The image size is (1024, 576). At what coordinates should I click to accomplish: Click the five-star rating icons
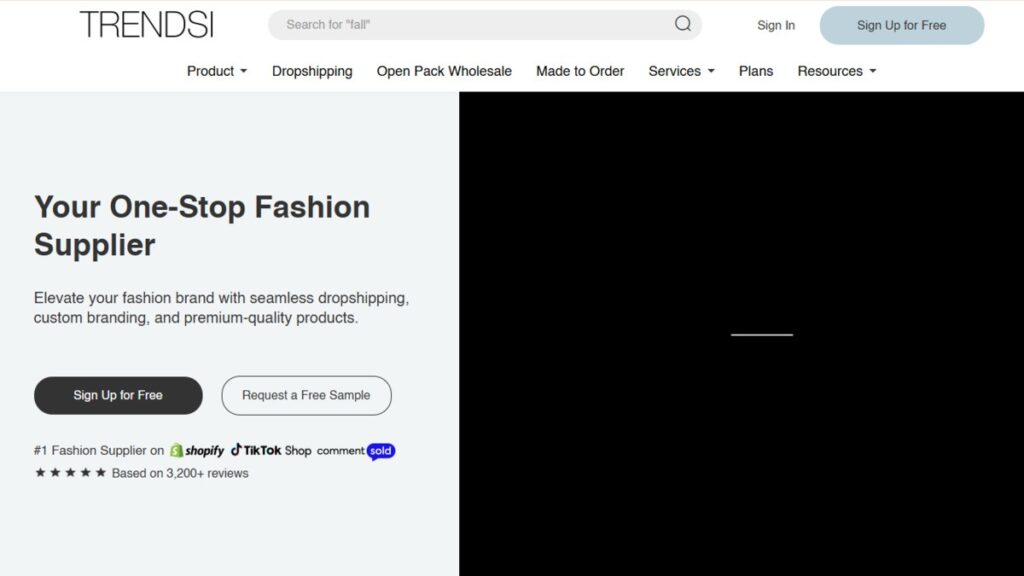[70, 473]
